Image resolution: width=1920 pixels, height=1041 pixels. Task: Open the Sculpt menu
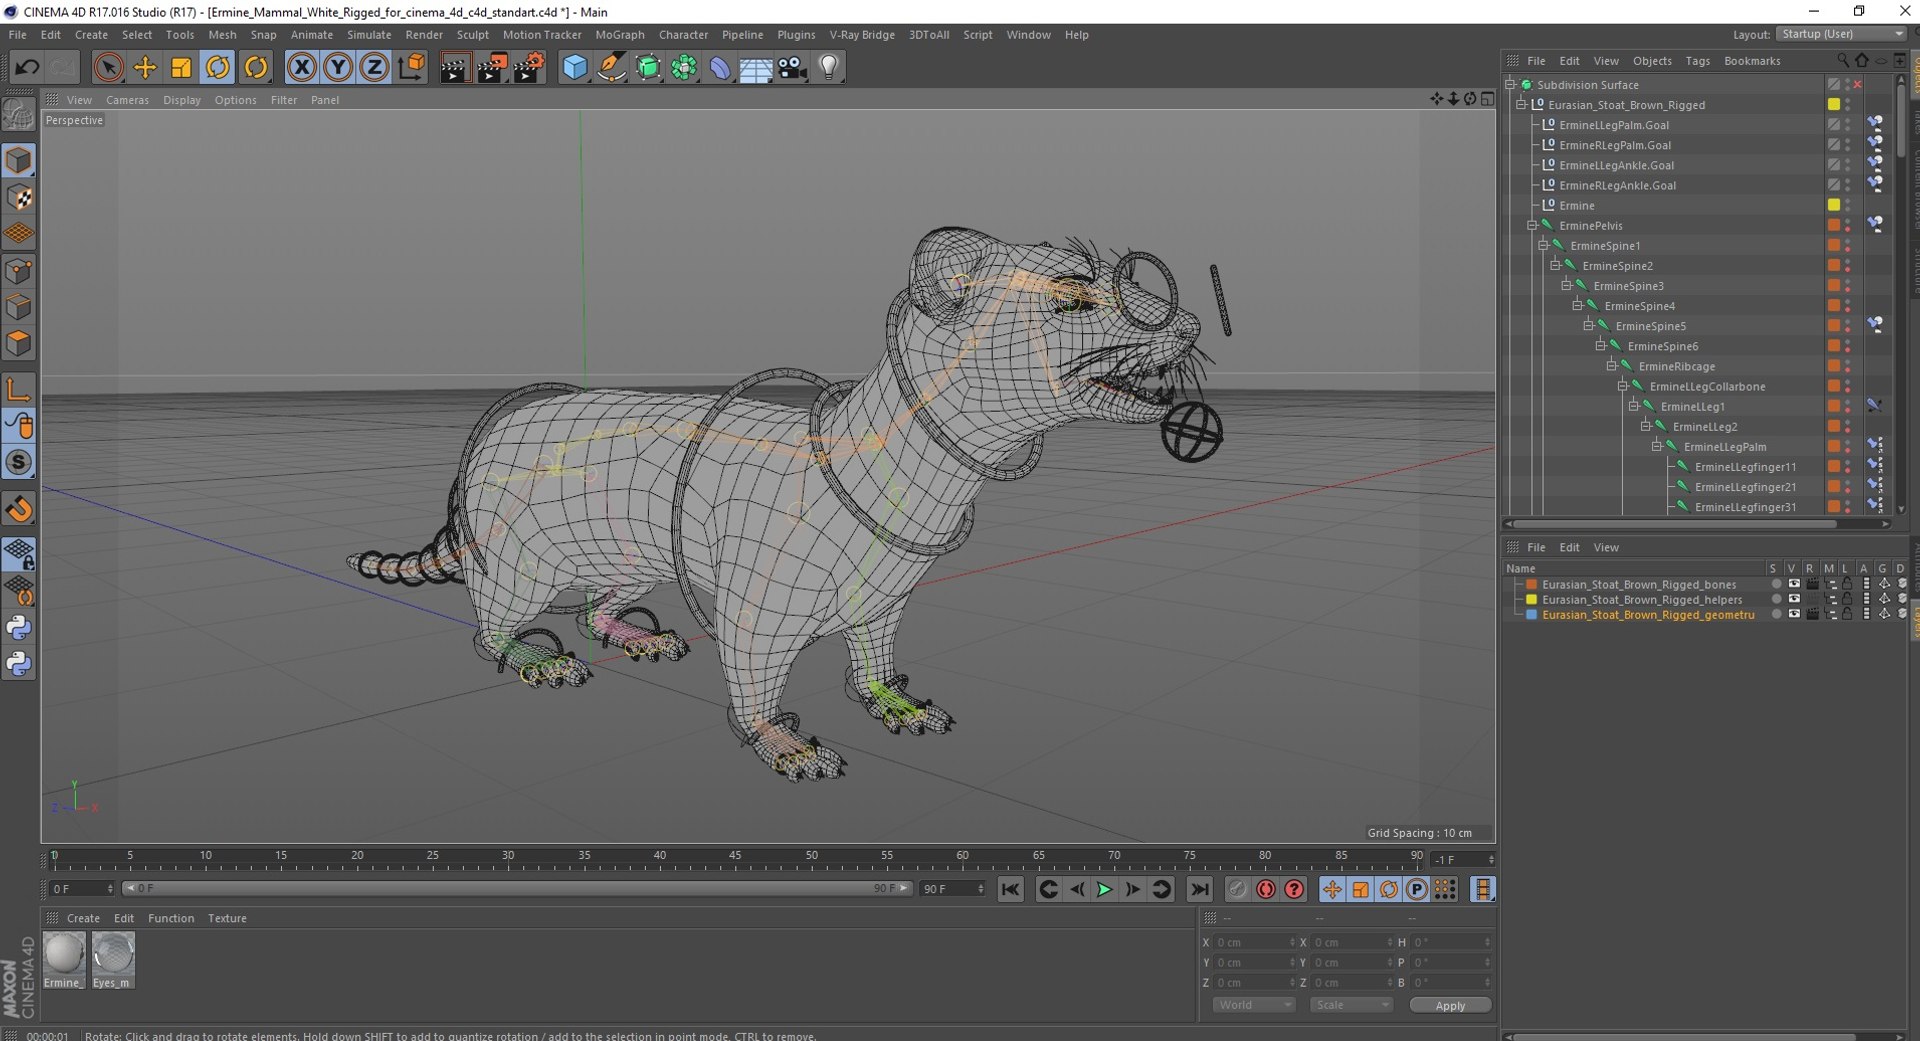click(473, 35)
